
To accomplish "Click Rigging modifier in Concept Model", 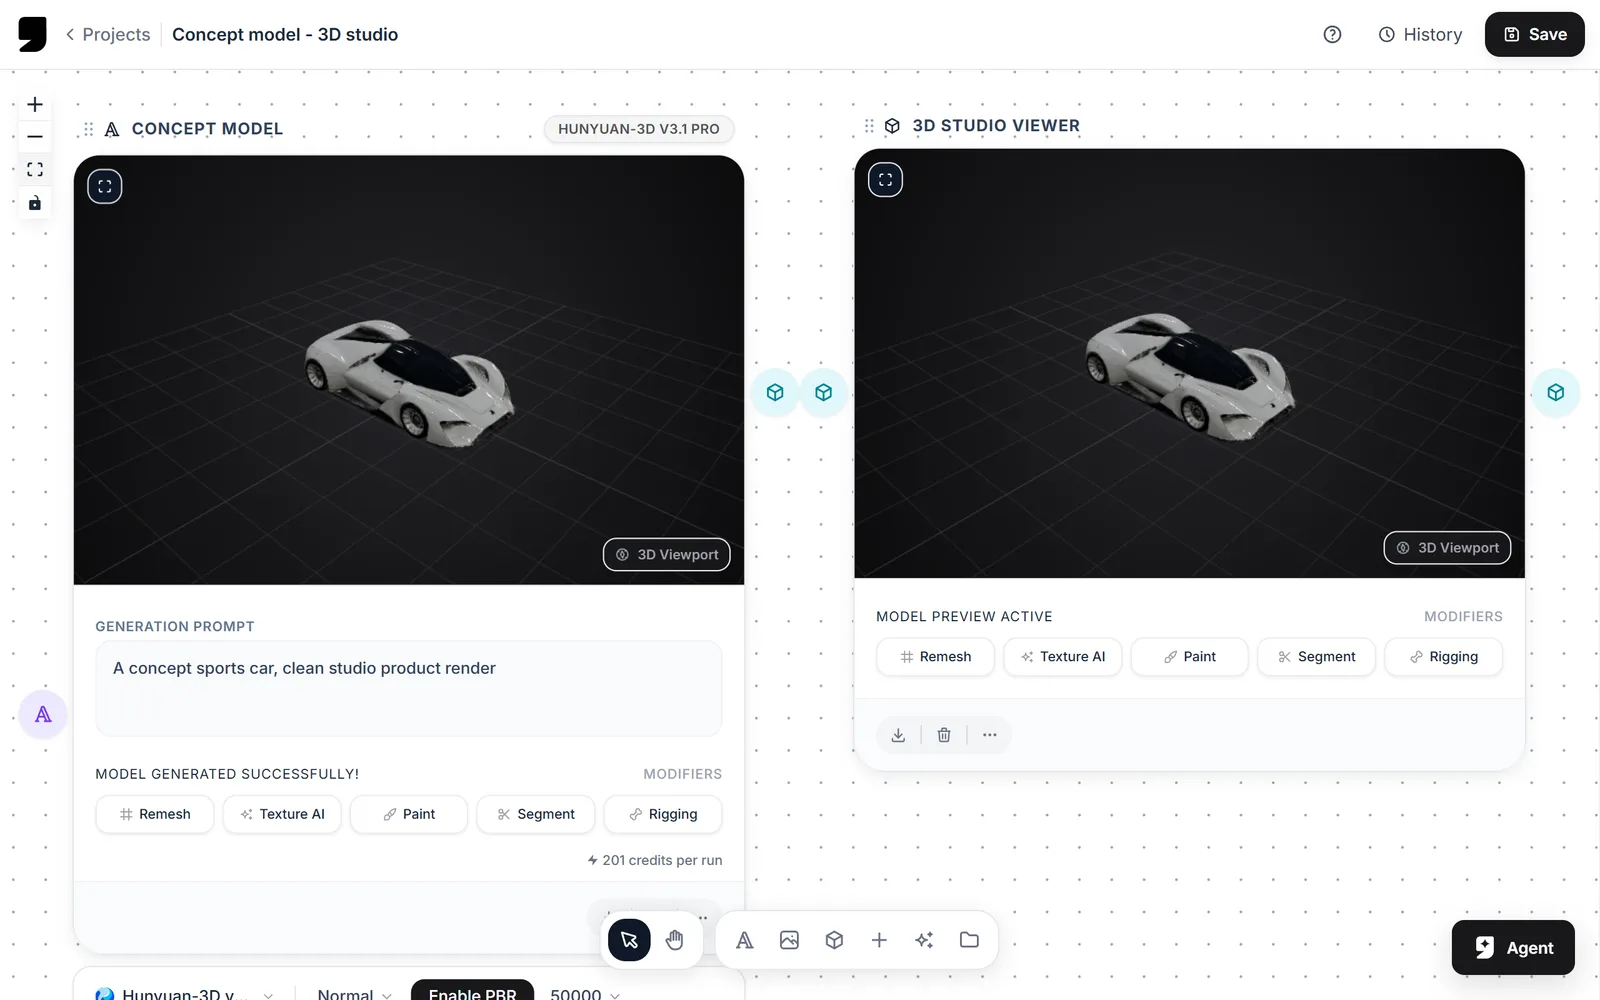I will click(x=663, y=814).
